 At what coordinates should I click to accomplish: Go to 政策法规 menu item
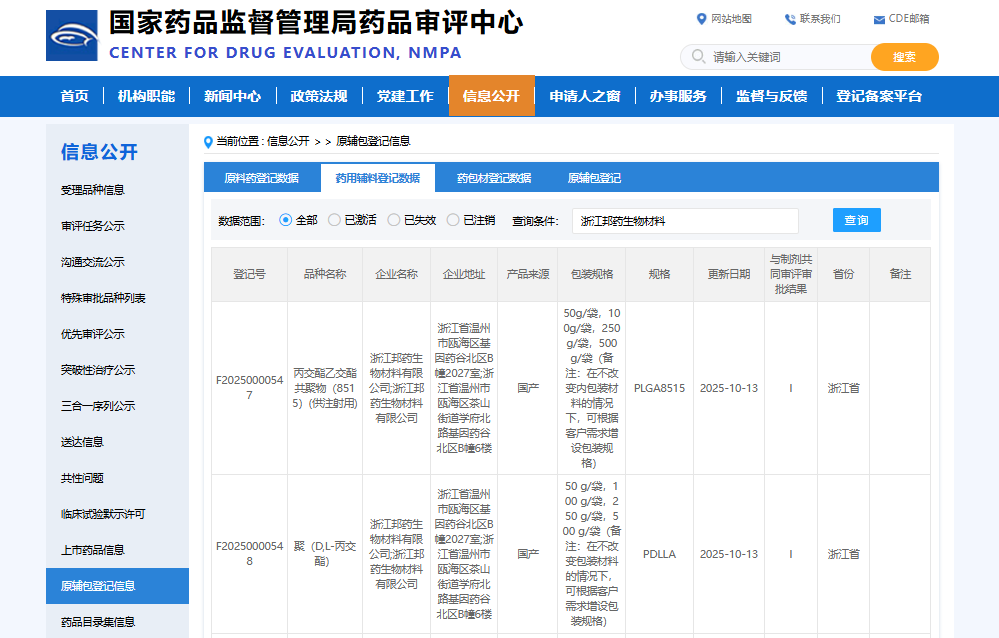click(x=318, y=96)
